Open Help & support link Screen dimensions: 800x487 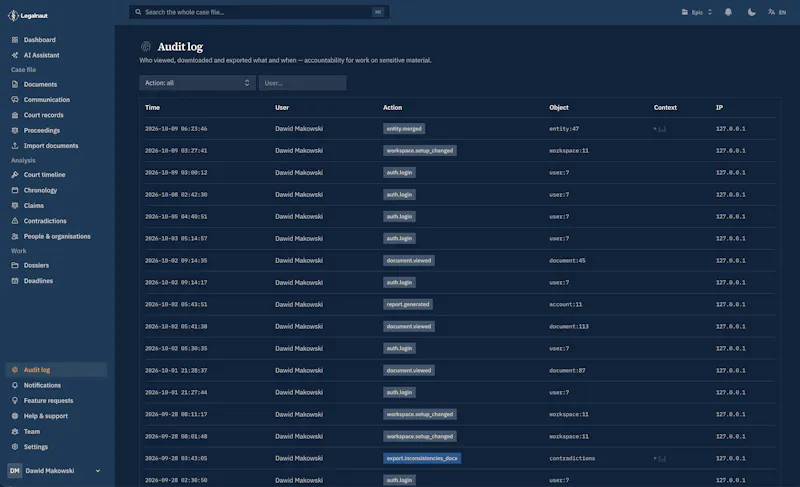pos(46,416)
